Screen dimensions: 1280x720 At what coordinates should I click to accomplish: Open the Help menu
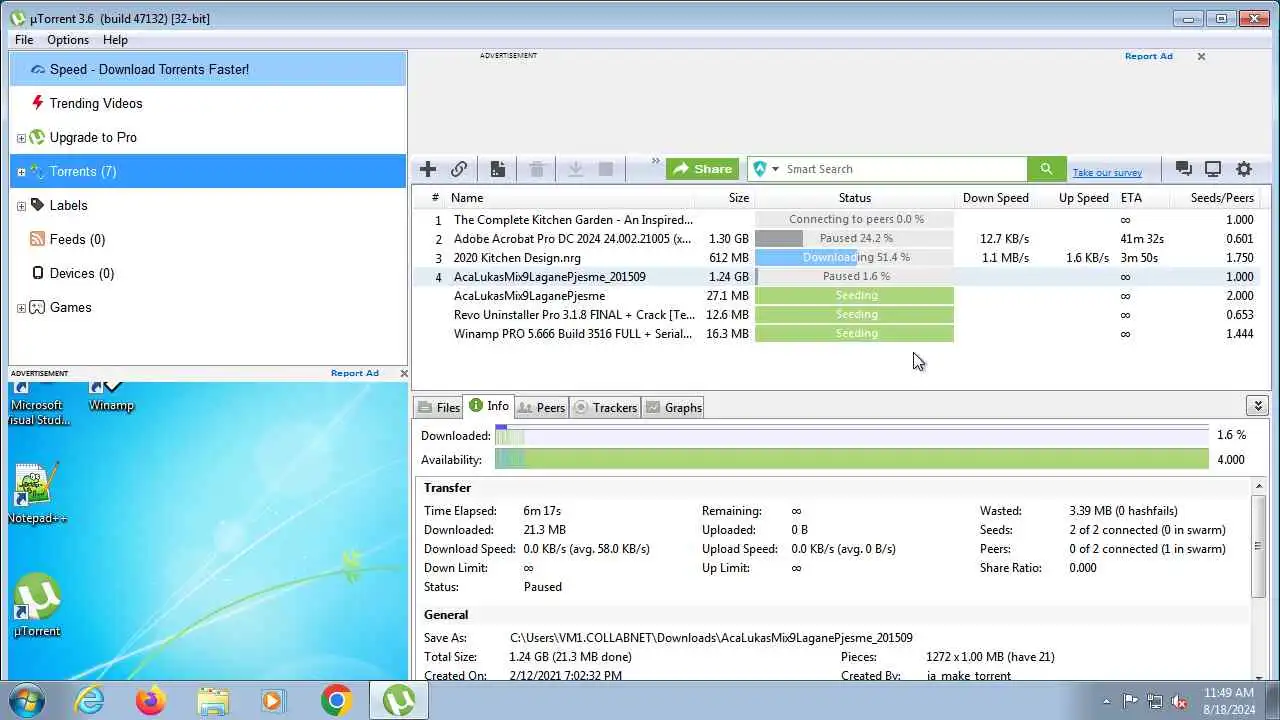pyautogui.click(x=115, y=40)
